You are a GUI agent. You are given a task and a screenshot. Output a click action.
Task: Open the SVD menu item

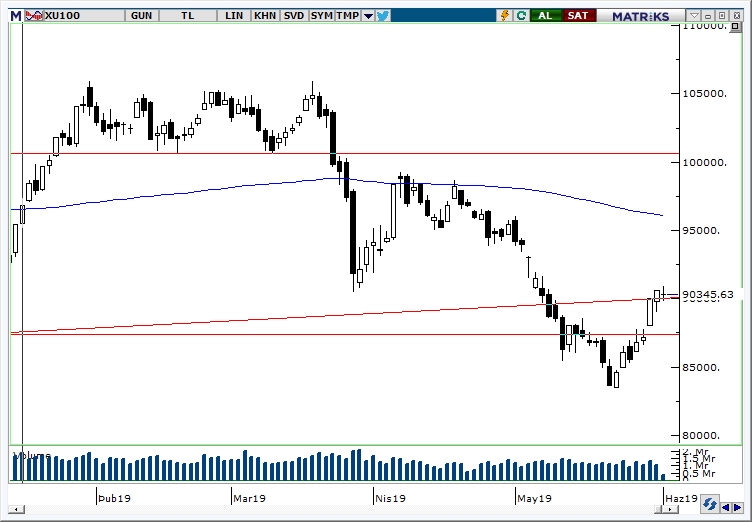294,16
